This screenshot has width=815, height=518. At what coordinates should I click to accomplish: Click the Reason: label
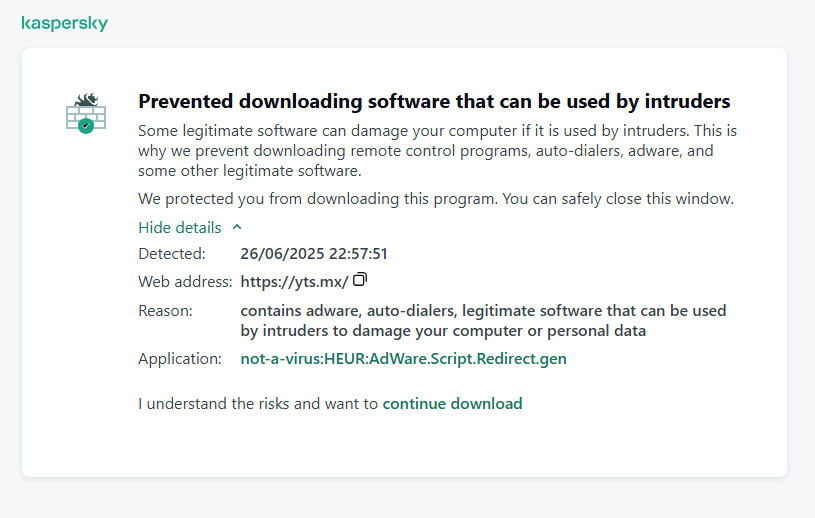click(165, 311)
